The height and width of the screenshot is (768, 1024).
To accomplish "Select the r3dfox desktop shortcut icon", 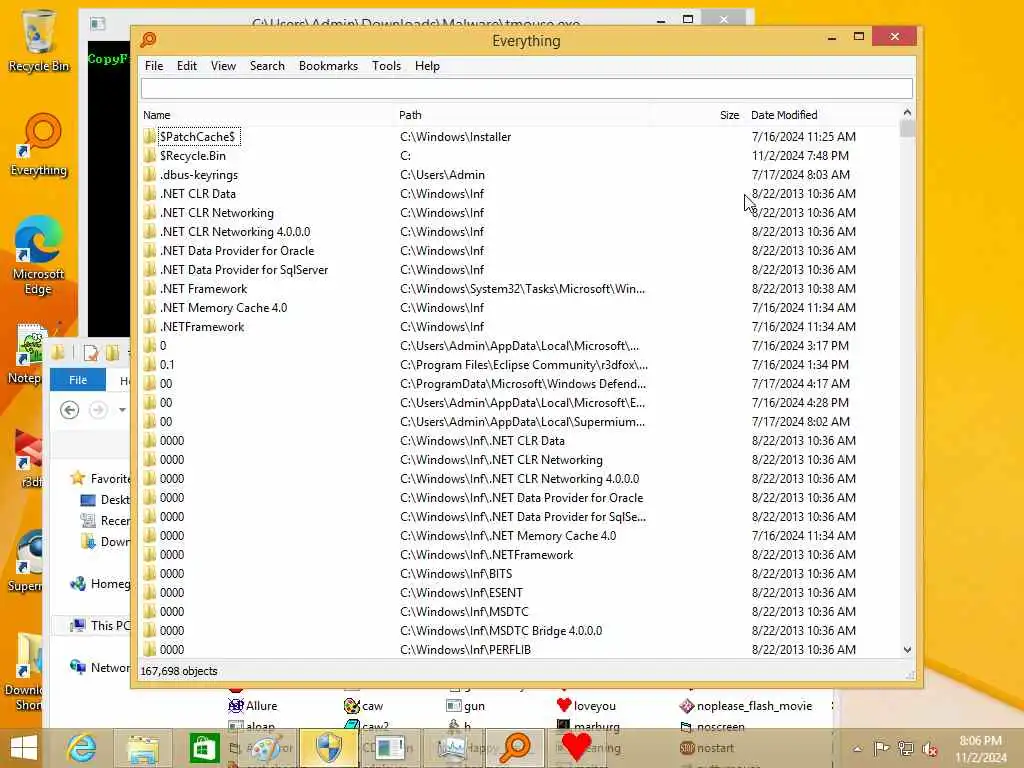I will click(29, 458).
